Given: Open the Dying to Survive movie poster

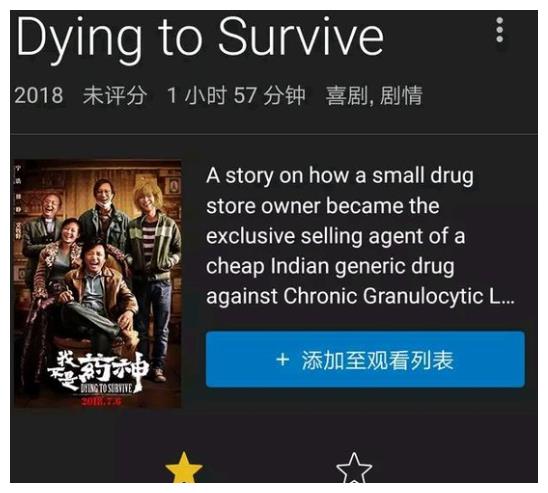Looking at the screenshot, I should click(x=98, y=284).
